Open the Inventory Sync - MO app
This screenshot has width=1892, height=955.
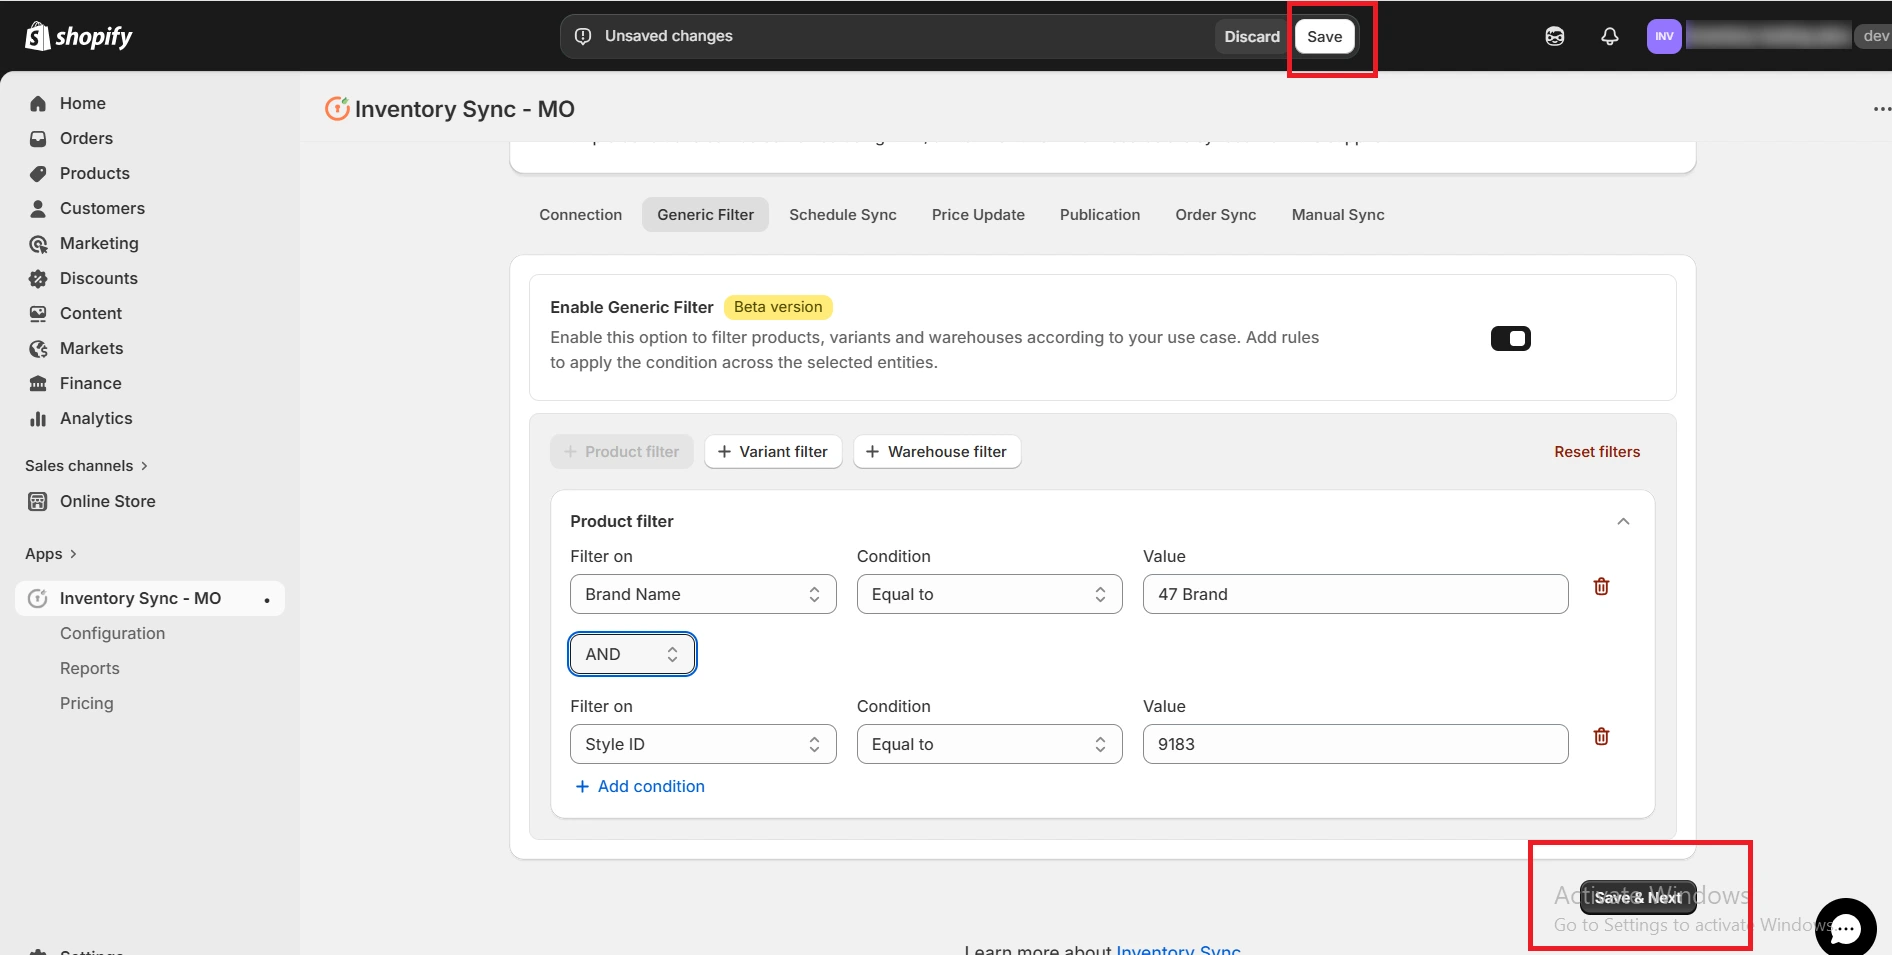[x=140, y=598]
